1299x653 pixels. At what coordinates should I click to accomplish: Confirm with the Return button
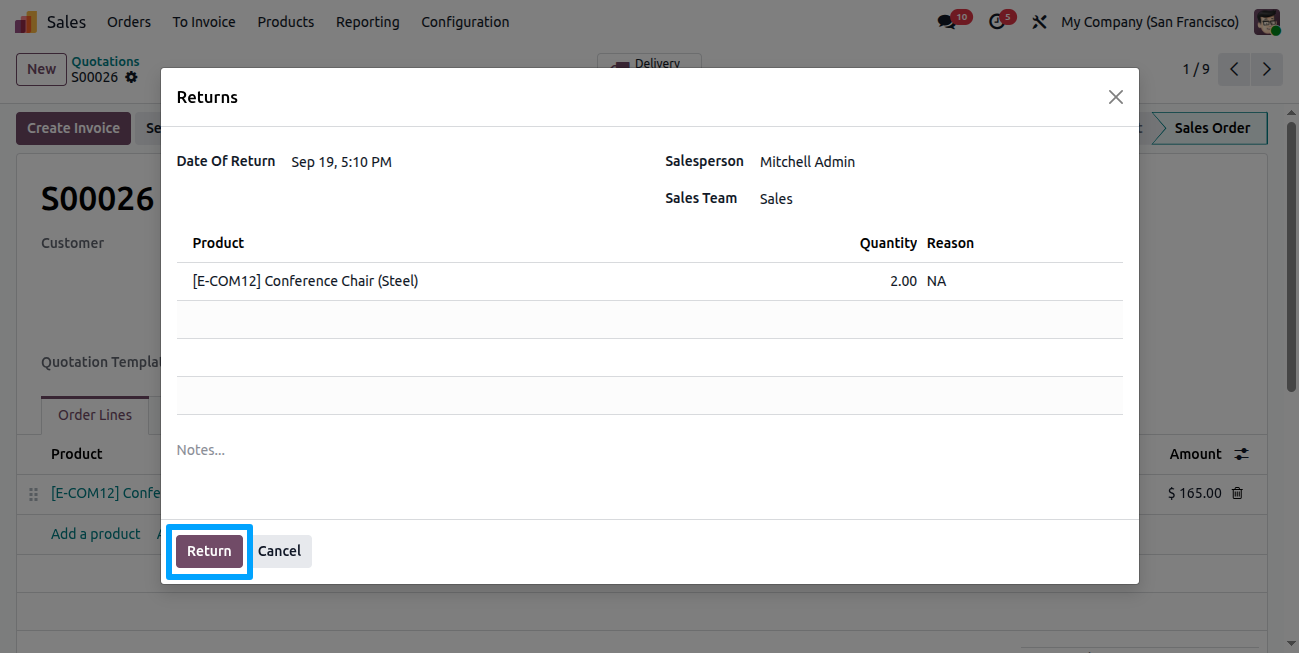209,551
